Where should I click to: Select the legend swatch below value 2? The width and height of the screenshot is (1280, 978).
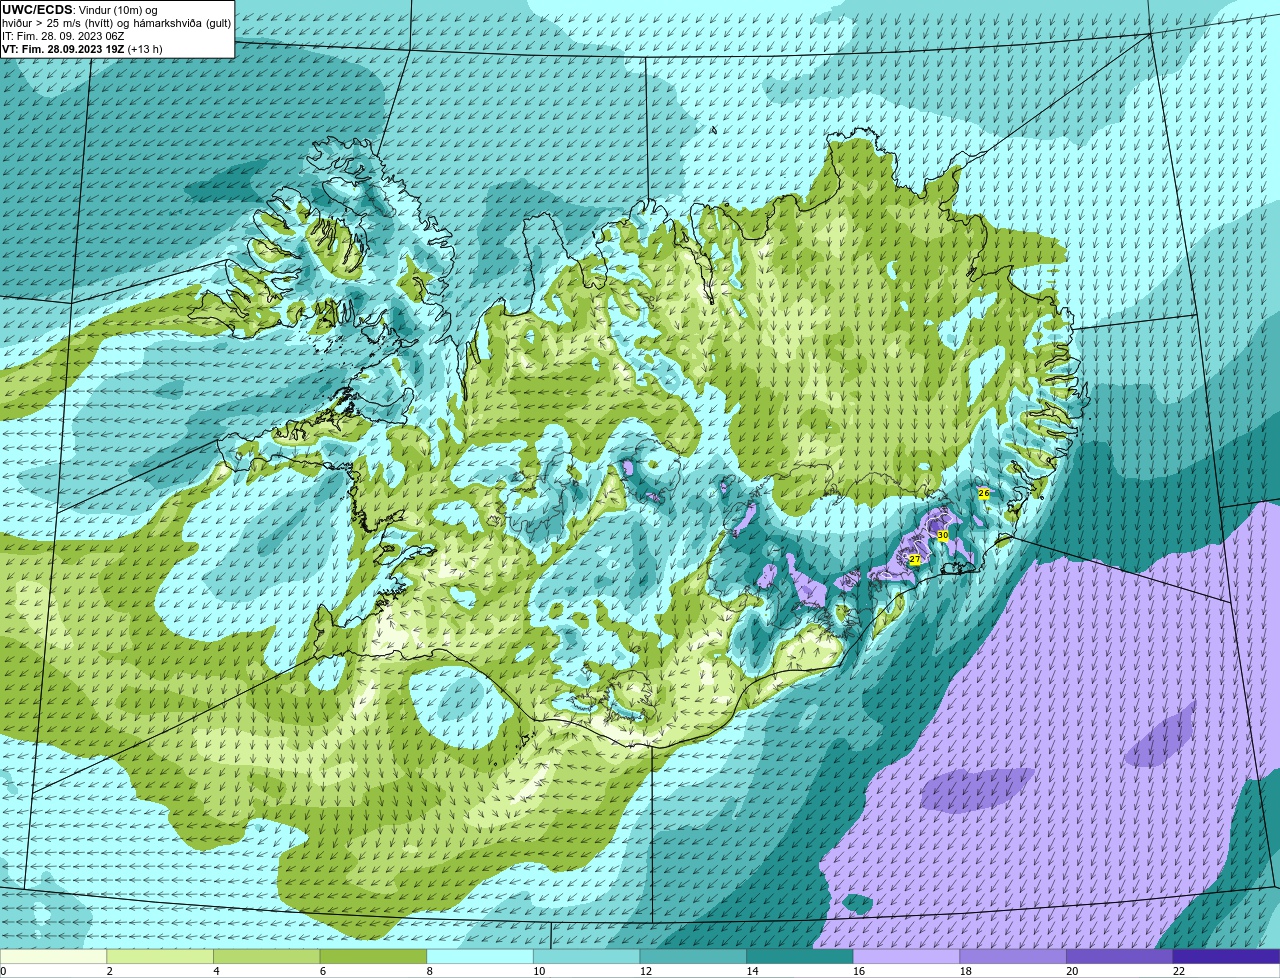[53, 956]
